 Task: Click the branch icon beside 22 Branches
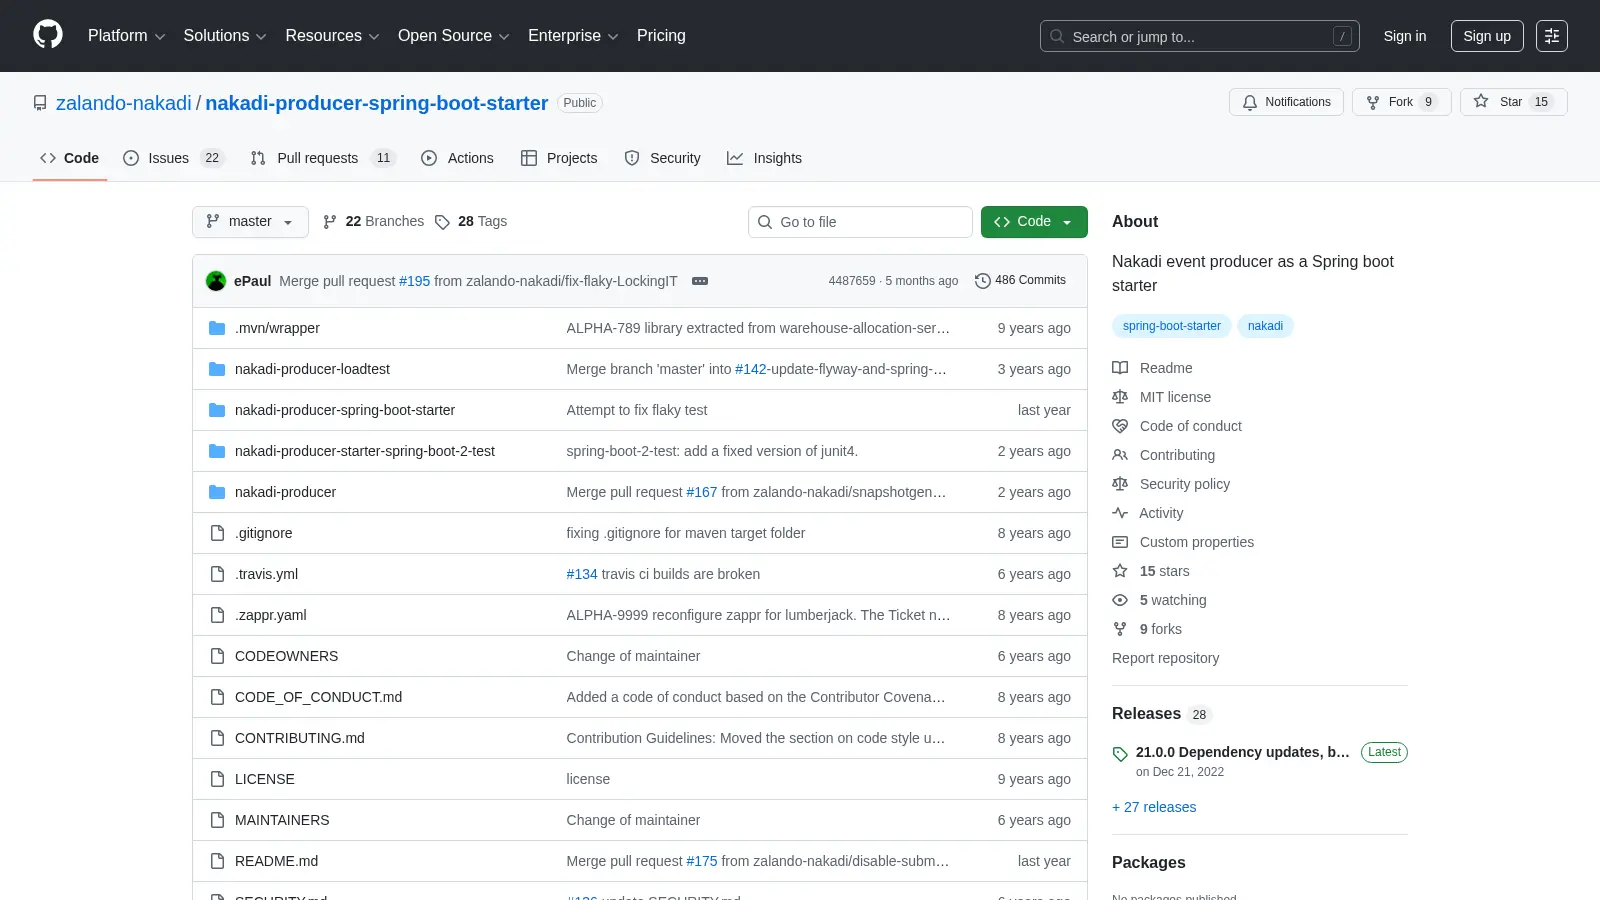pos(330,222)
